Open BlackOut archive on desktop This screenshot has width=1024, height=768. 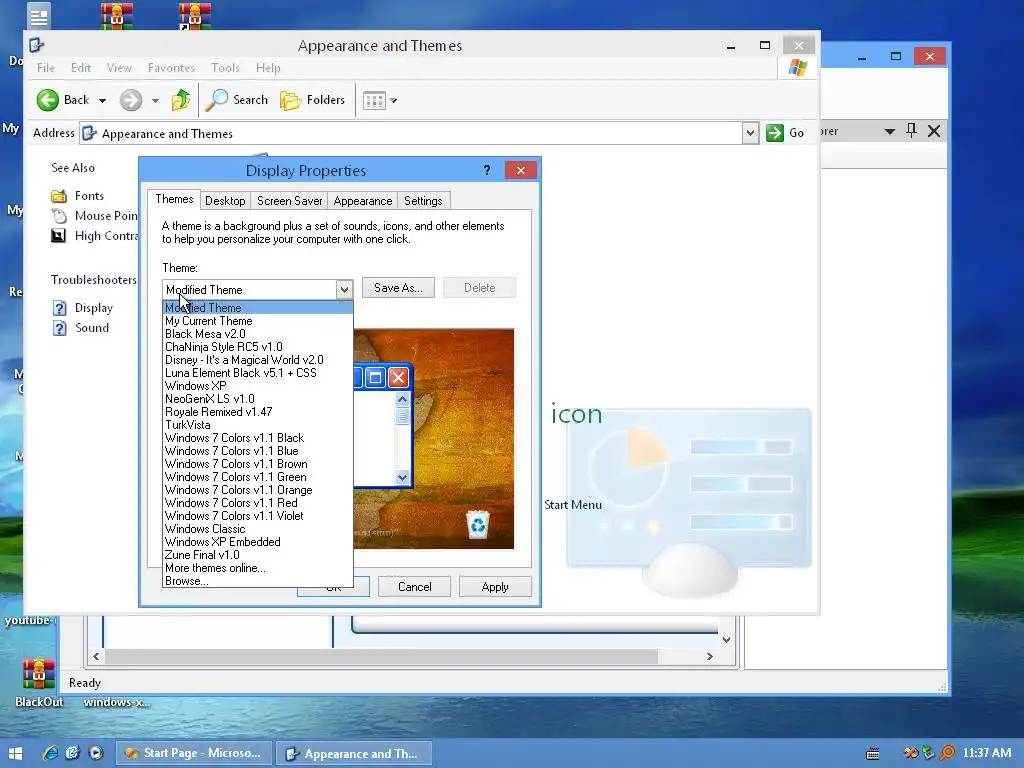pyautogui.click(x=38, y=675)
